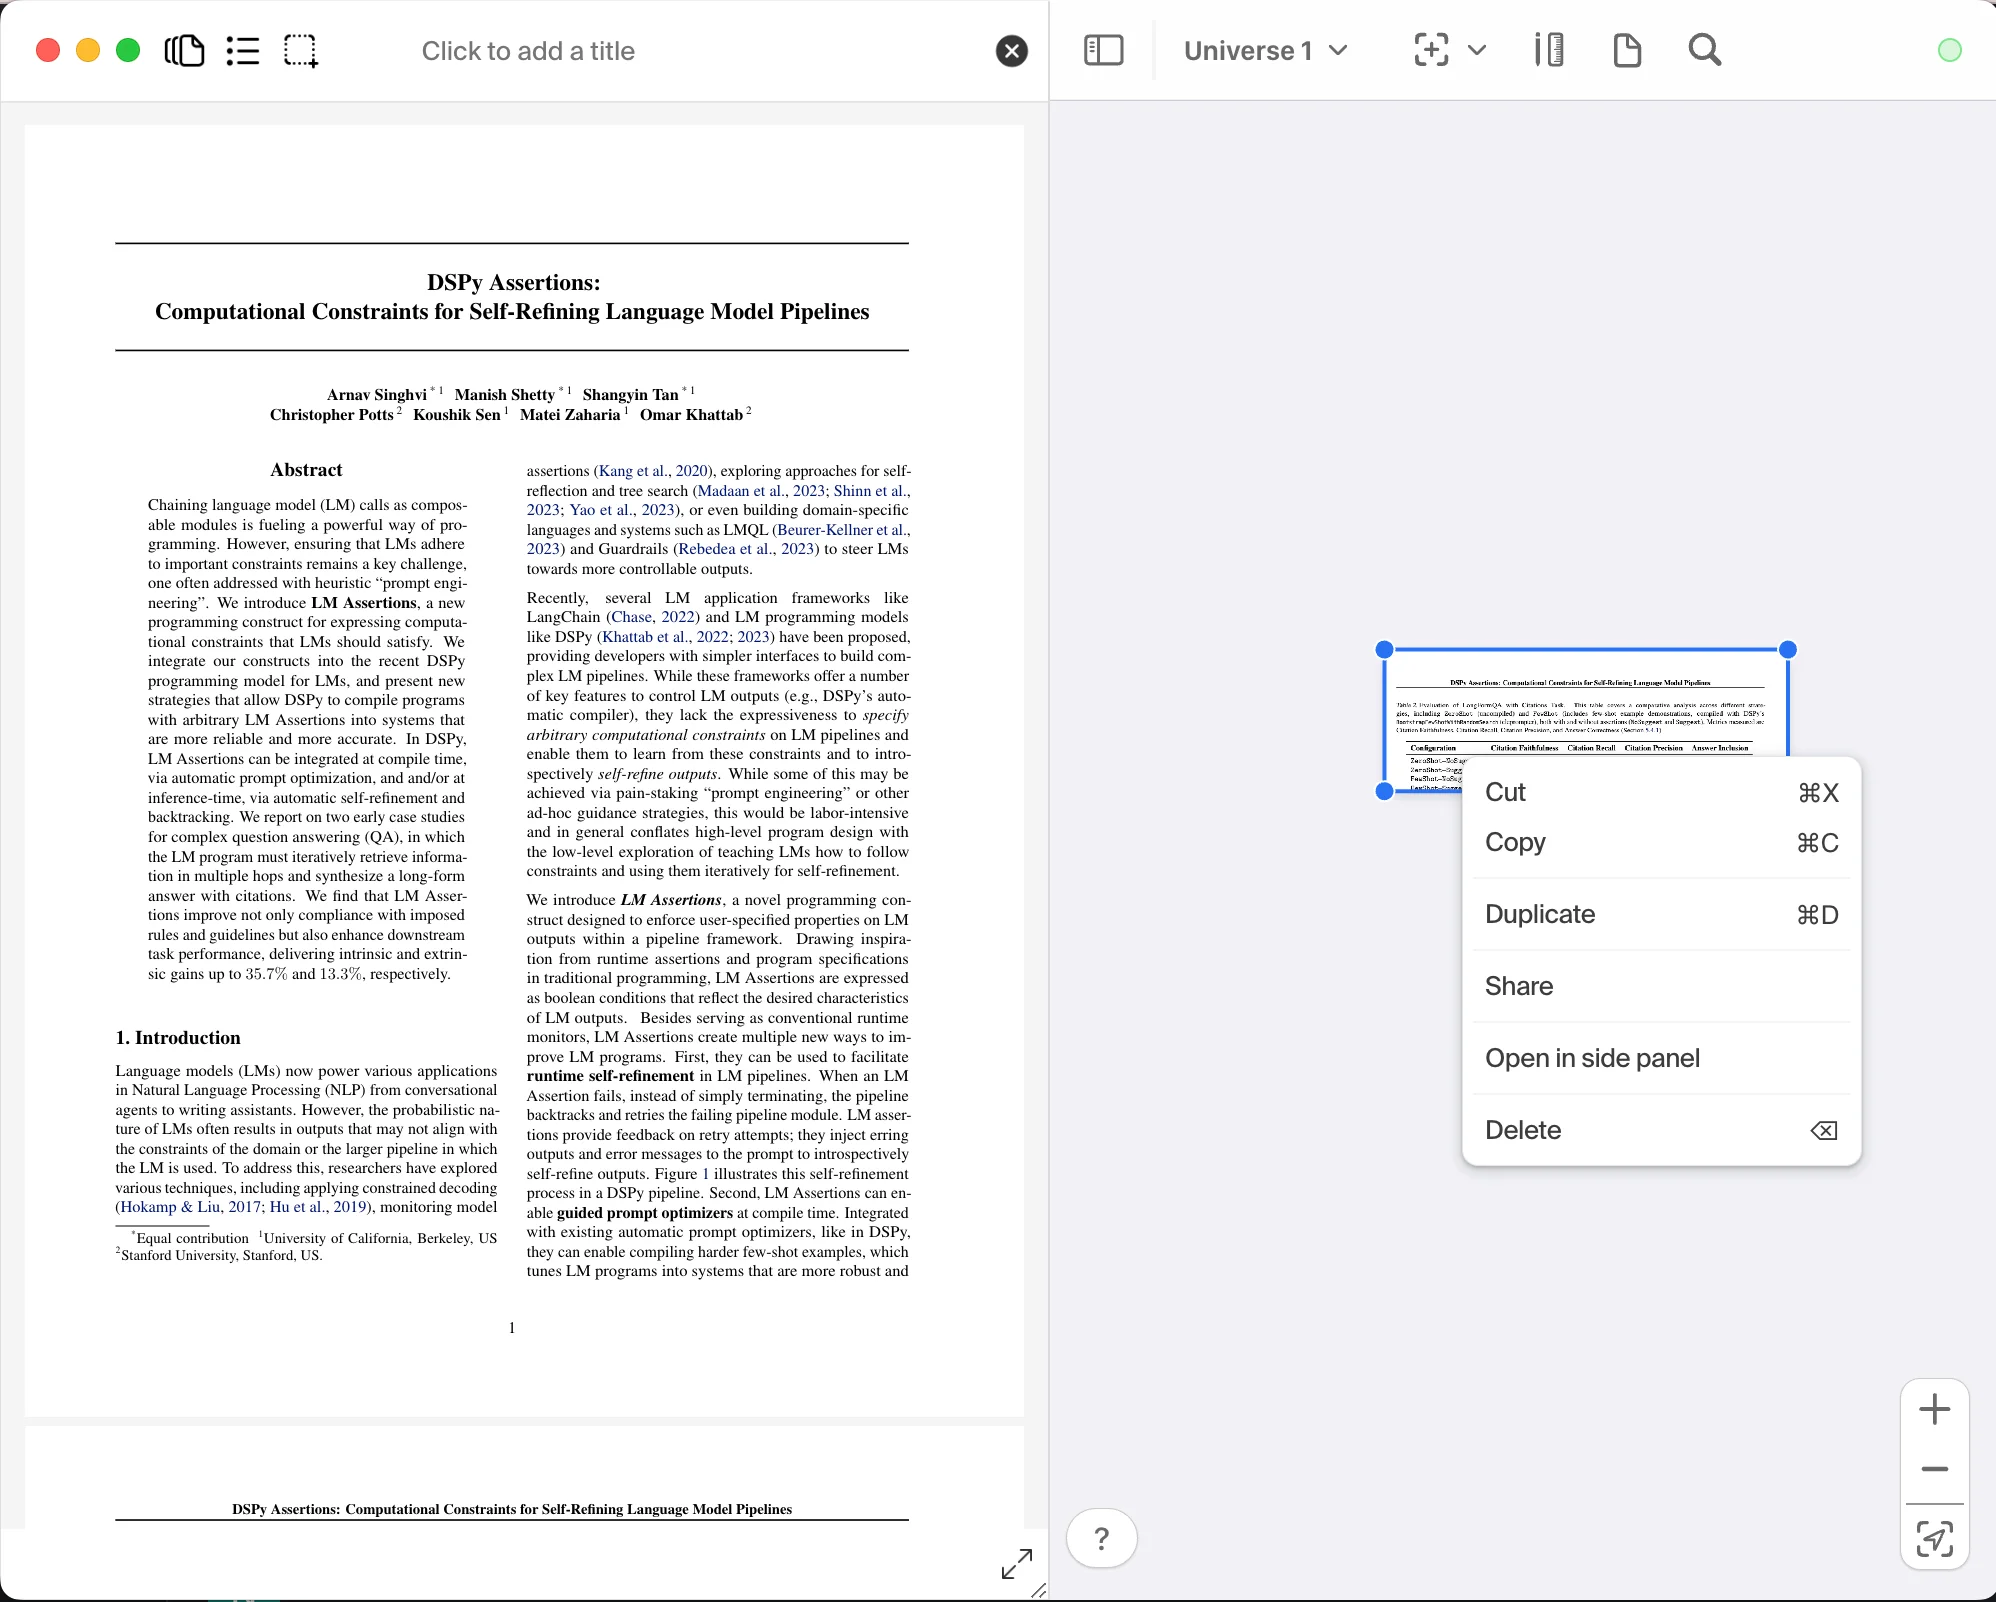Click the title field to add a title
This screenshot has width=1996, height=1602.
527,50
